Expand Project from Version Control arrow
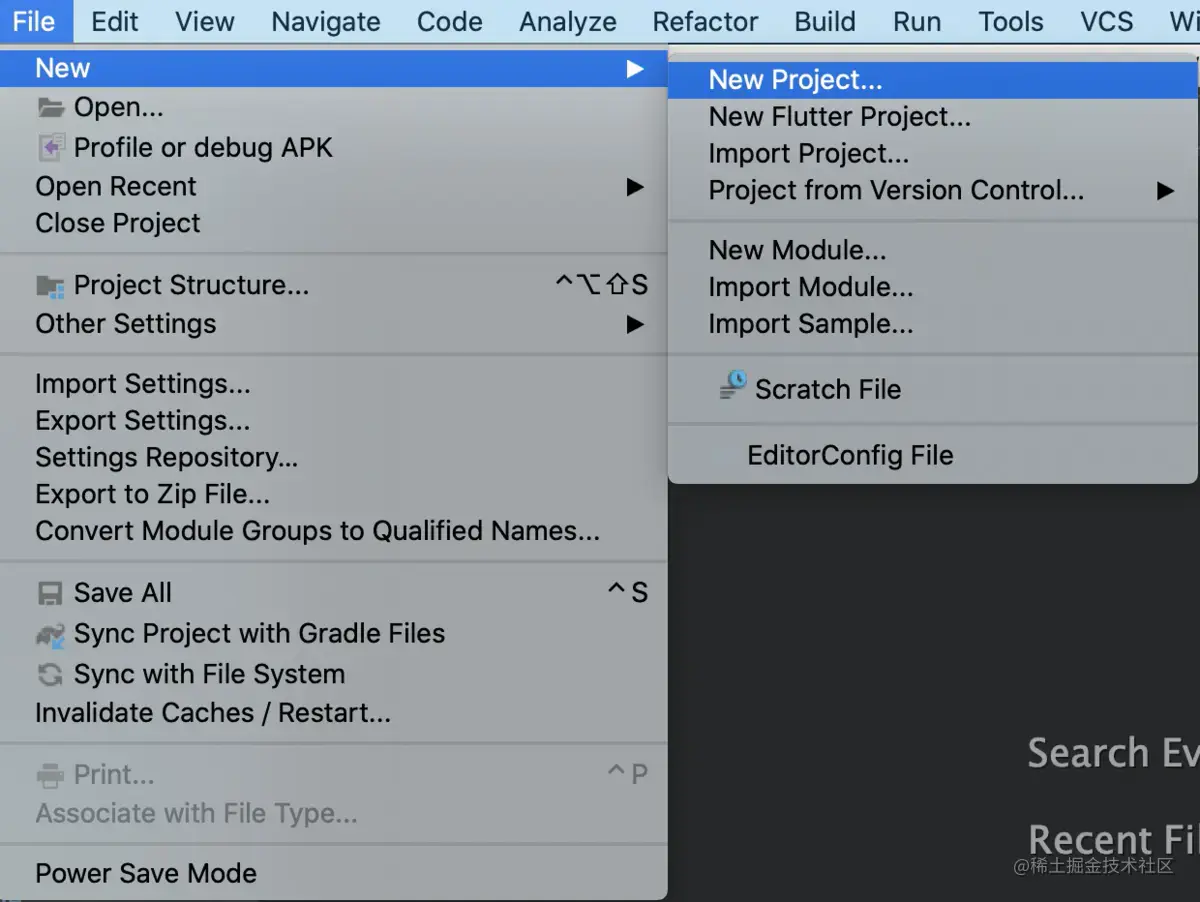This screenshot has height=902, width=1200. pos(1165,191)
